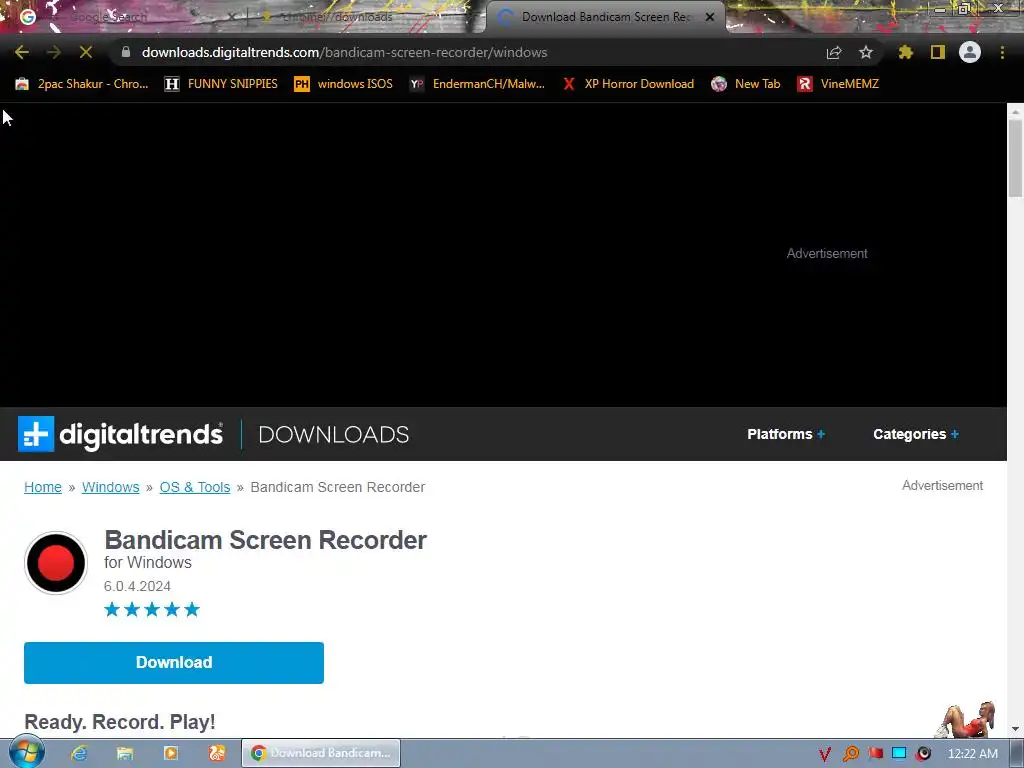Screen dimensions: 1024x768
Task: Close the Google Search tab
Action: (231, 17)
